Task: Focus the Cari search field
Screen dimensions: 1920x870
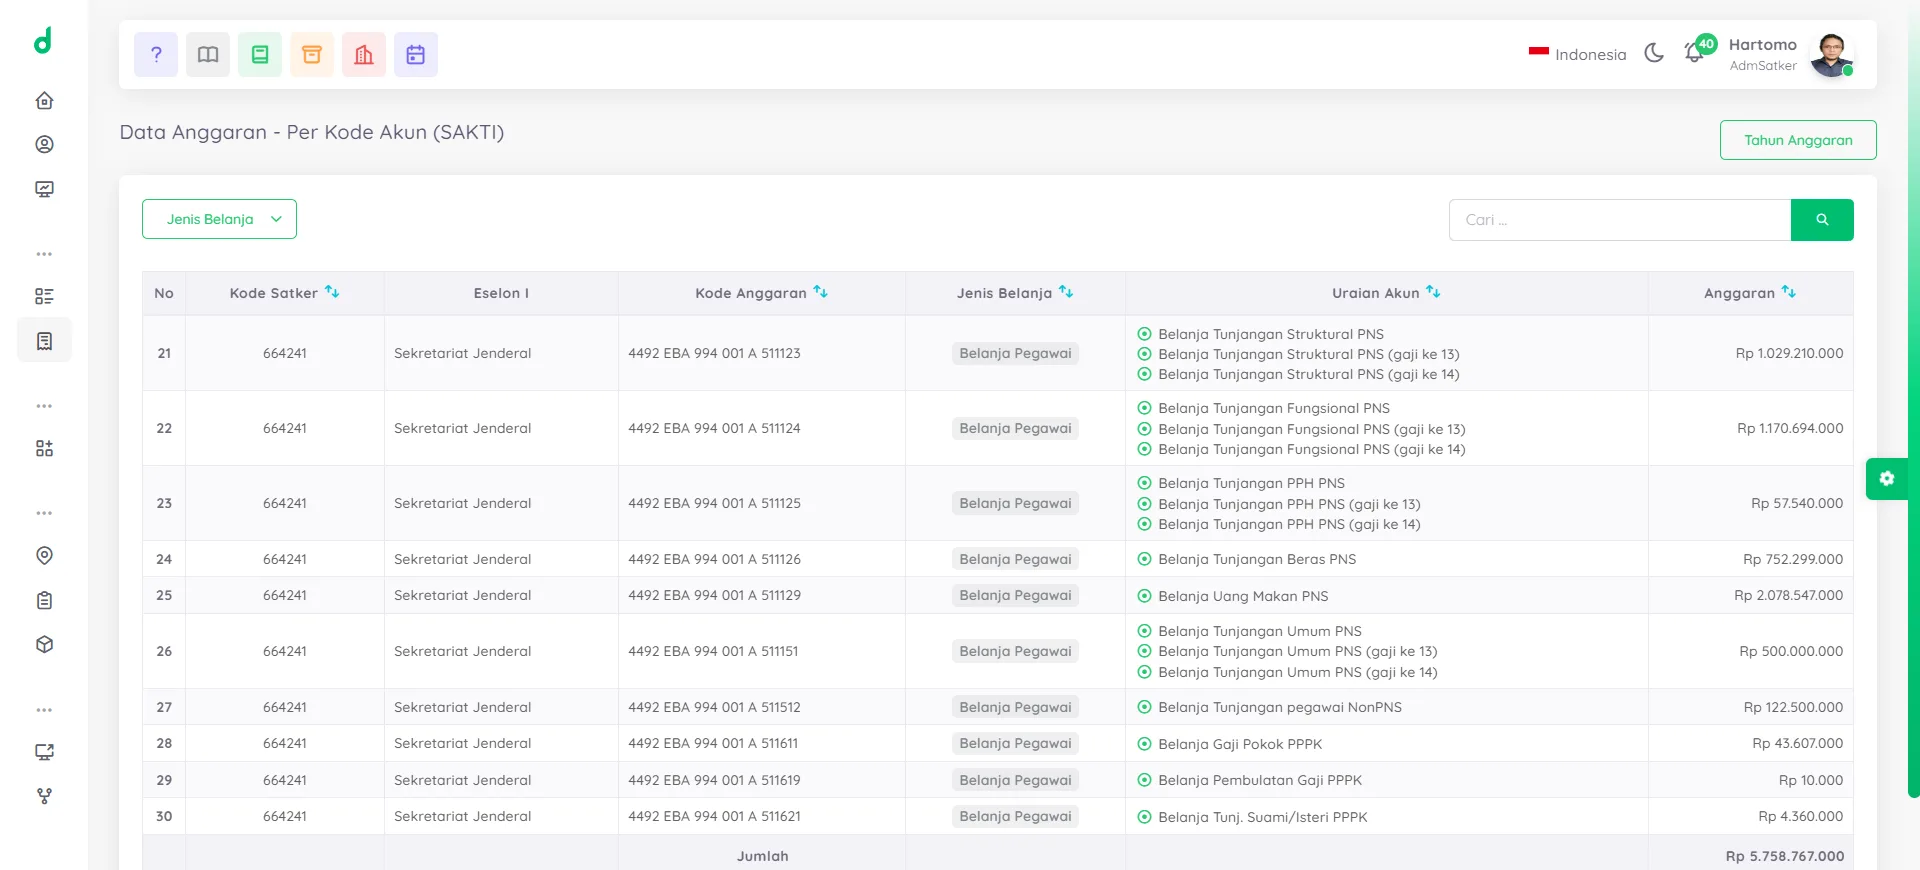Action: pos(1620,220)
